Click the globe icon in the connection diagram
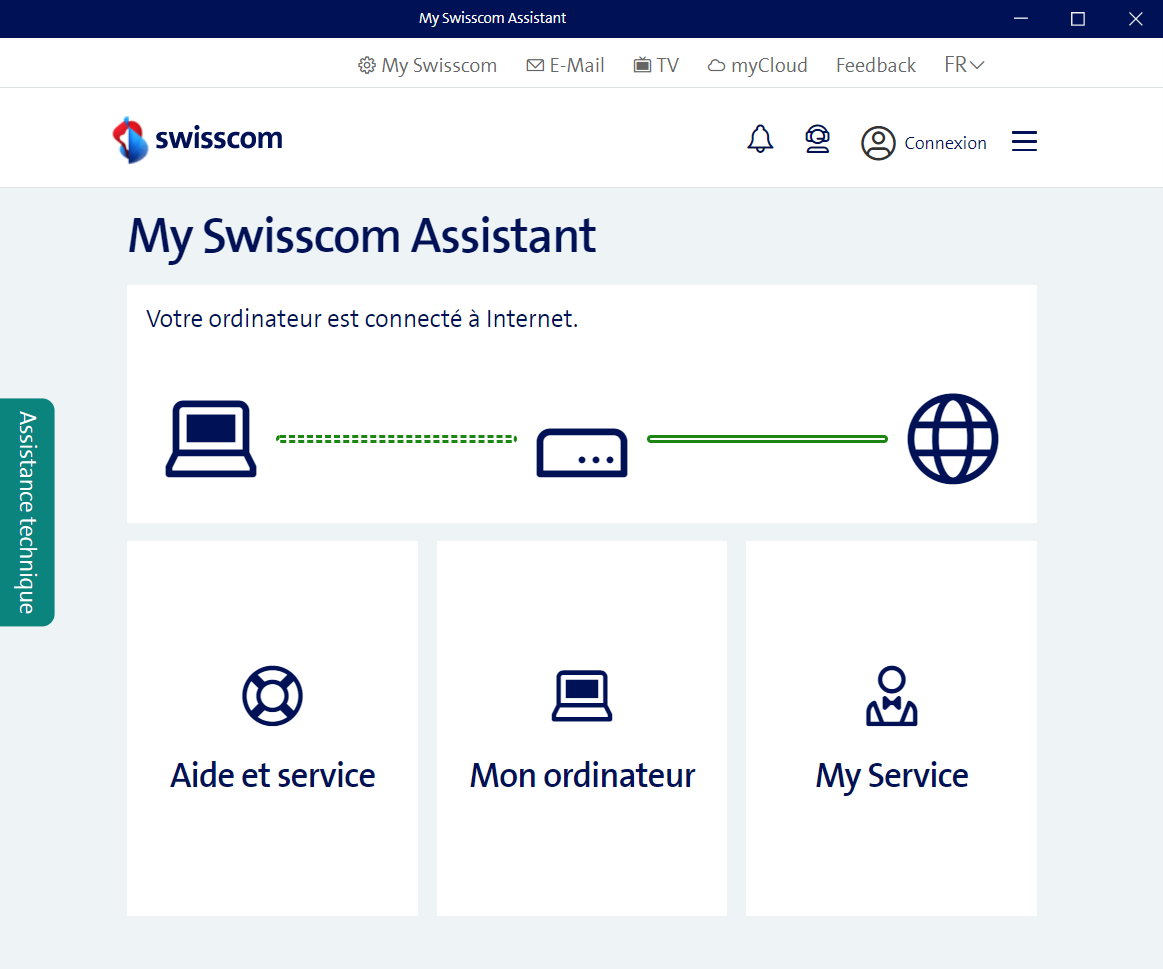This screenshot has width=1163, height=969. pos(952,438)
